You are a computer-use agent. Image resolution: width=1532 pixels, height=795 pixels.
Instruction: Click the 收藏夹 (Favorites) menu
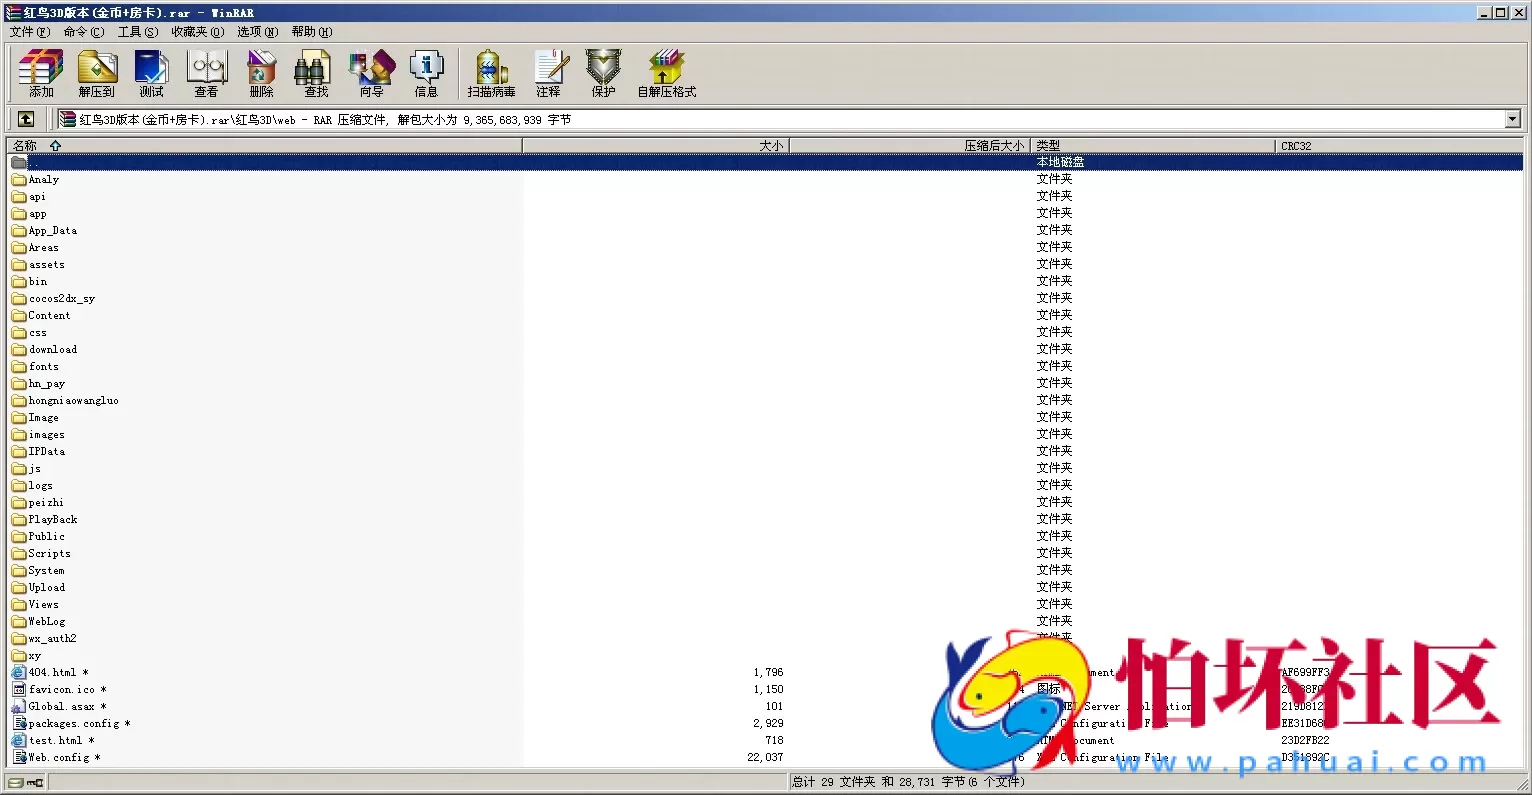(197, 32)
